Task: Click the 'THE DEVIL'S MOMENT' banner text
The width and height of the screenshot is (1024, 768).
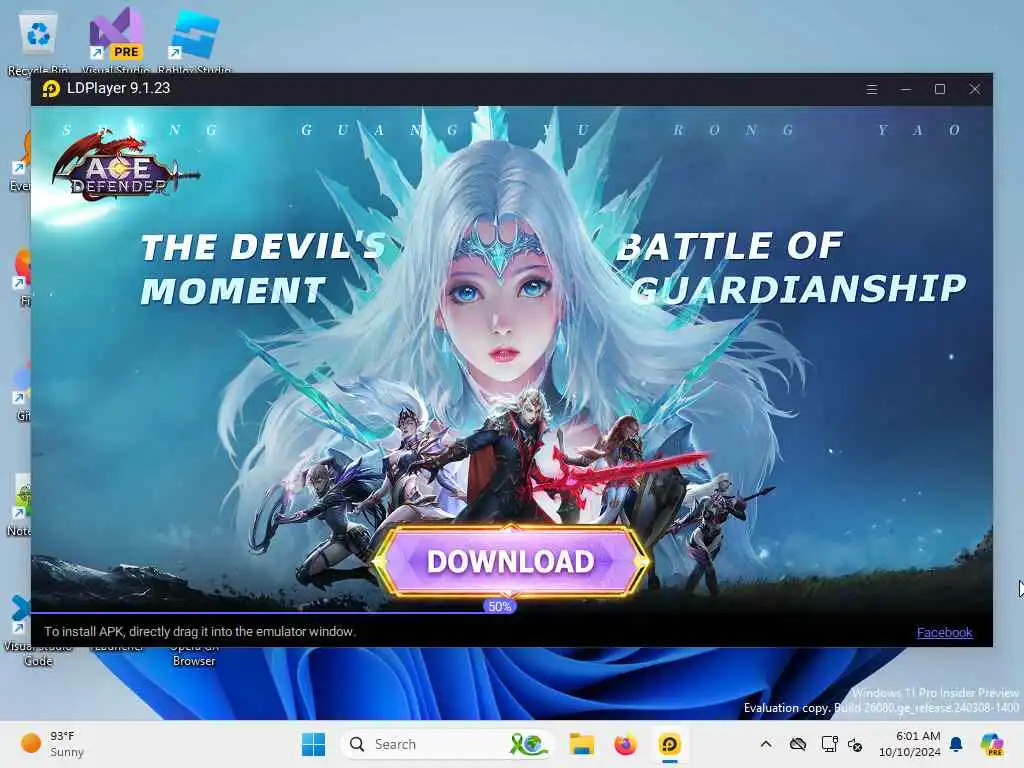Action: coord(264,268)
